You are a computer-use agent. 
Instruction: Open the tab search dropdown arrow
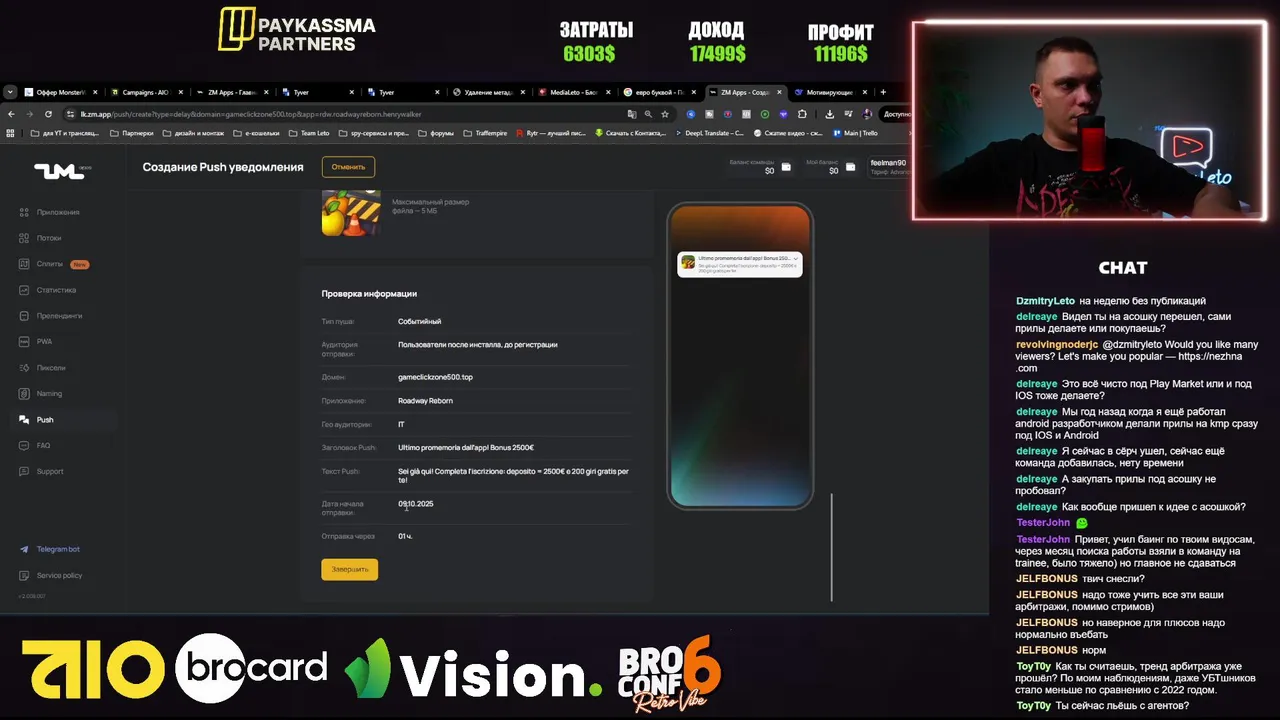coord(10,92)
